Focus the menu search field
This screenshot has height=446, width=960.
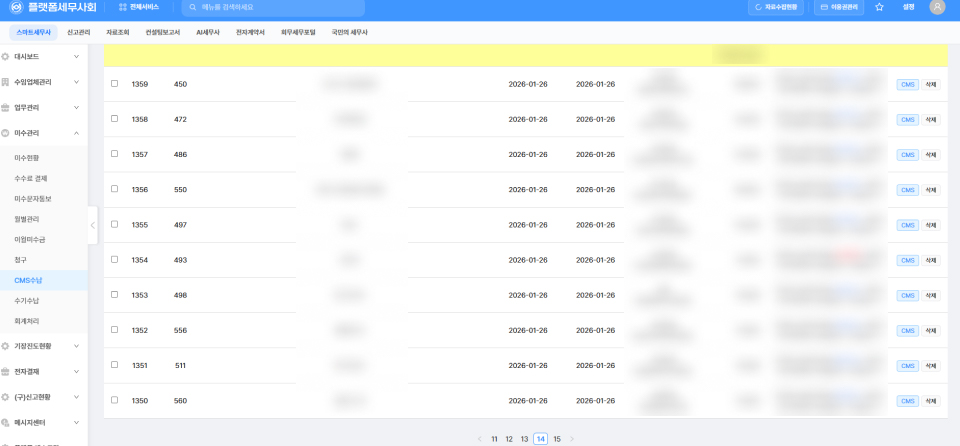tap(273, 7)
